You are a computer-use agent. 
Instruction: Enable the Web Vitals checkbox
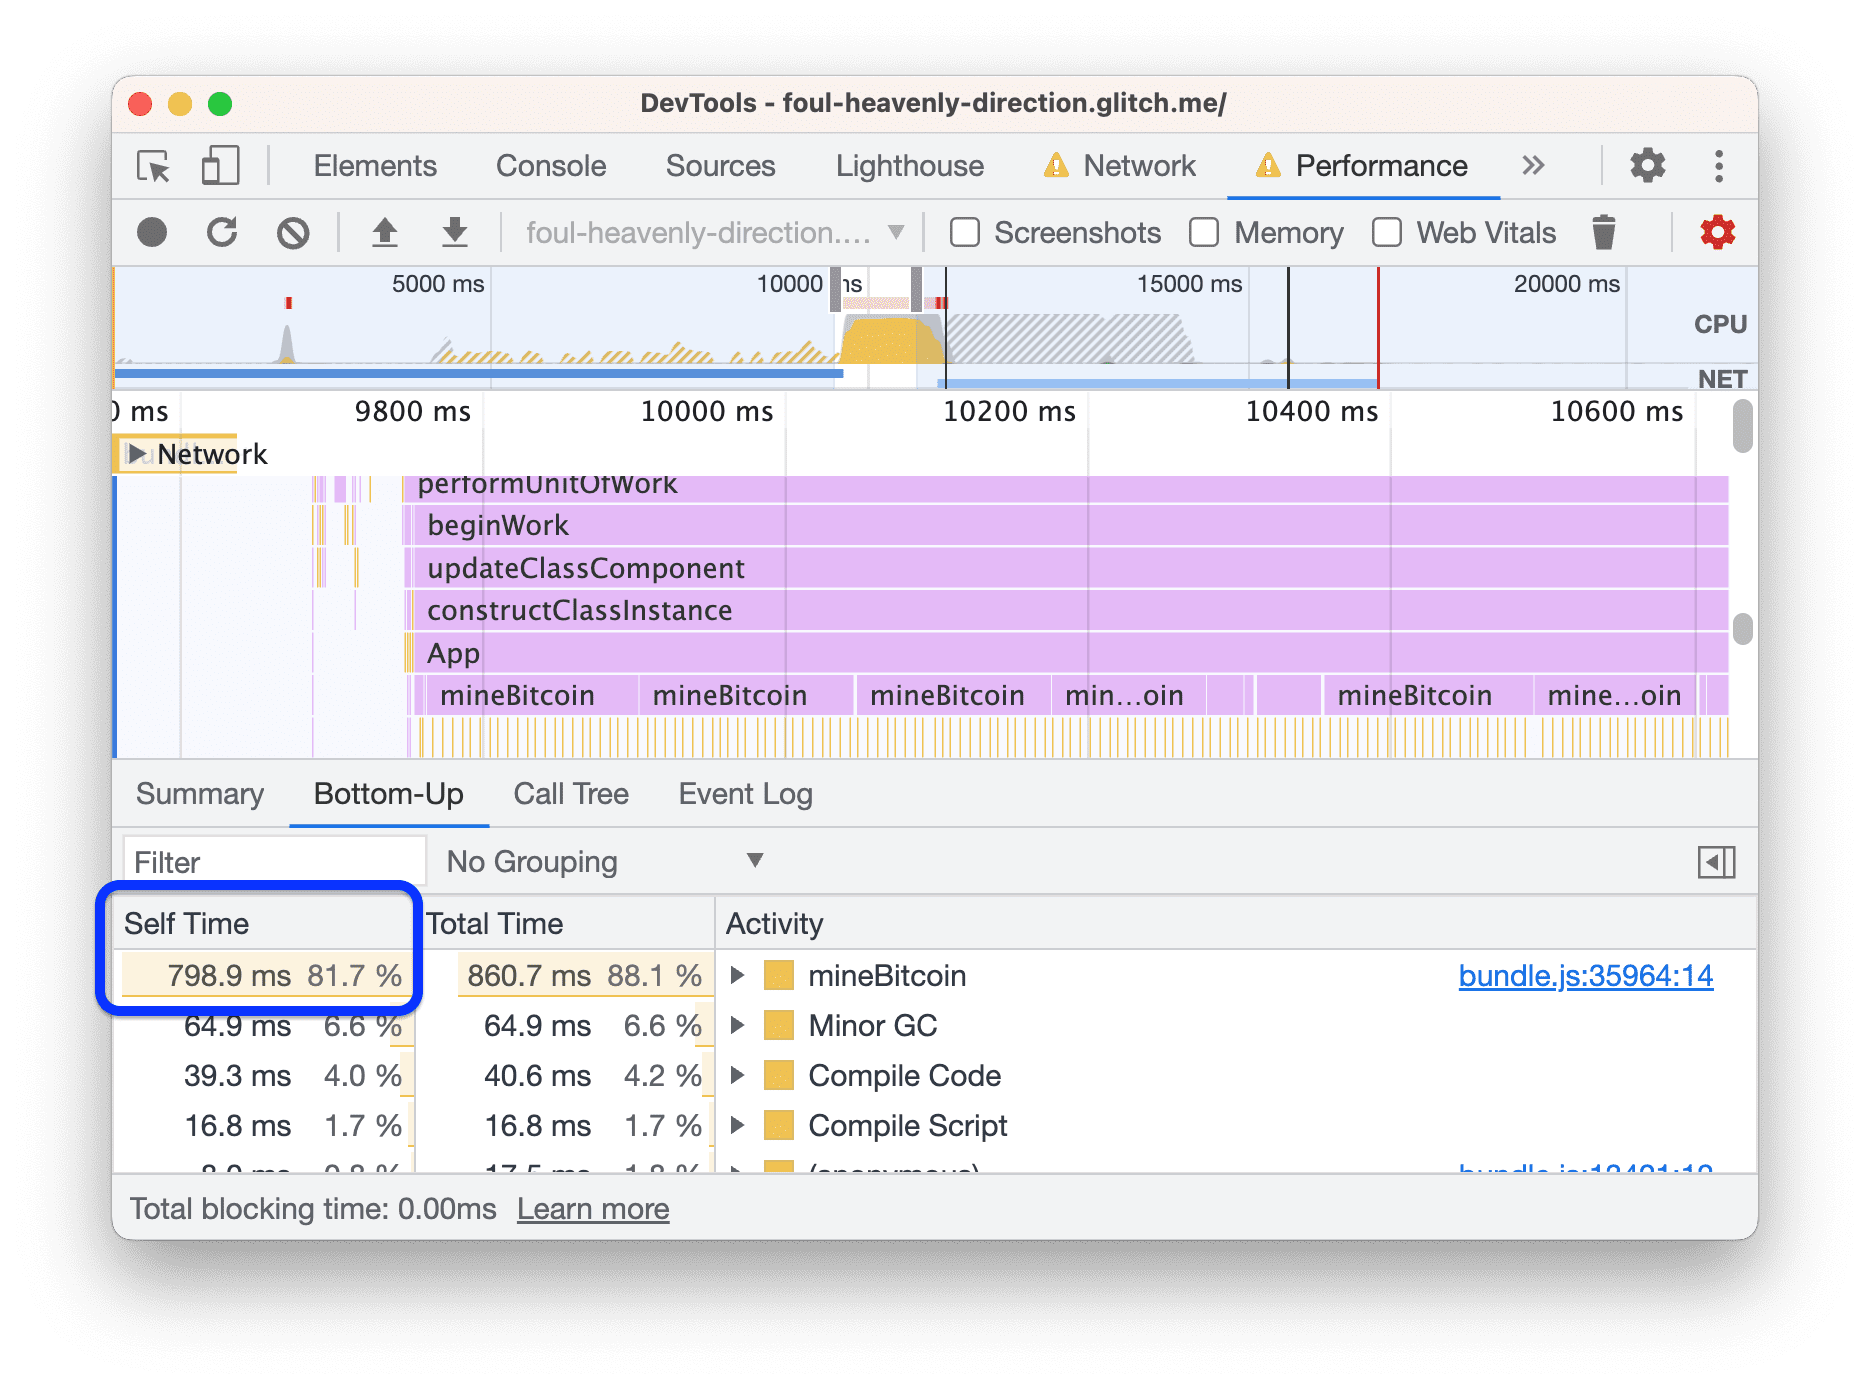tap(1387, 233)
